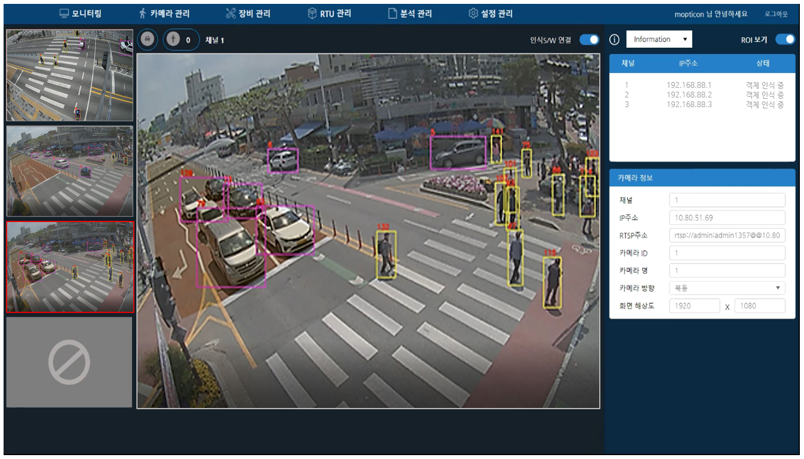Click the pedestrian icon beside 카메라 관리

click(x=142, y=14)
